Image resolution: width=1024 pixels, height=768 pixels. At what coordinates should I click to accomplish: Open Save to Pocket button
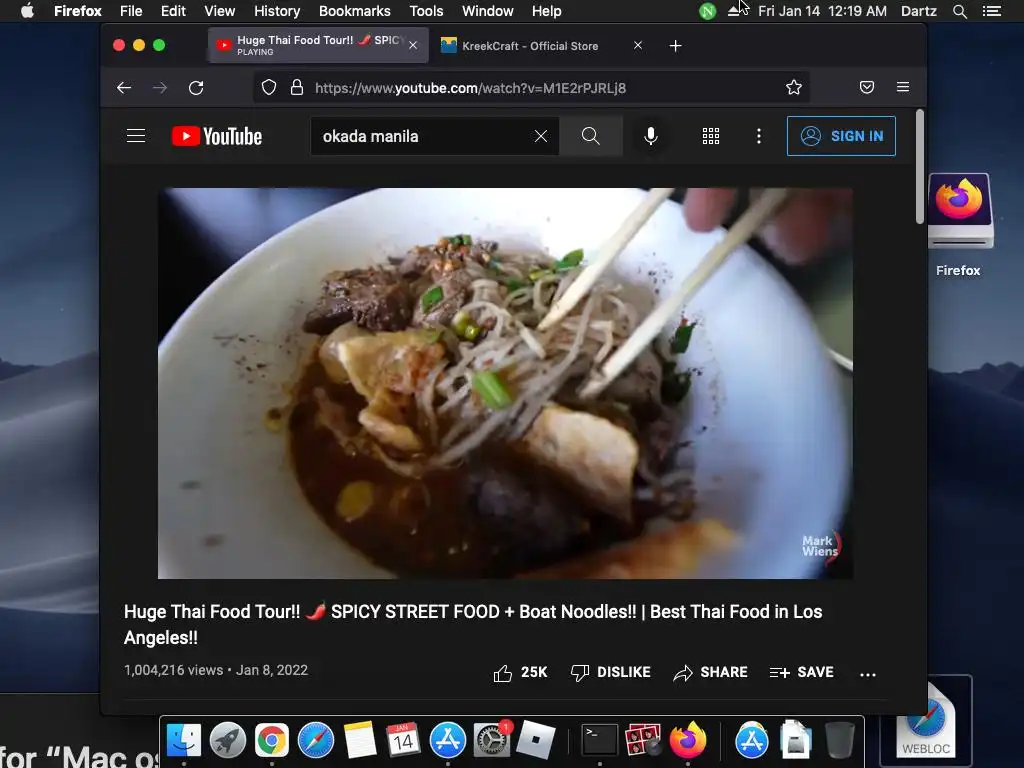[x=867, y=88]
